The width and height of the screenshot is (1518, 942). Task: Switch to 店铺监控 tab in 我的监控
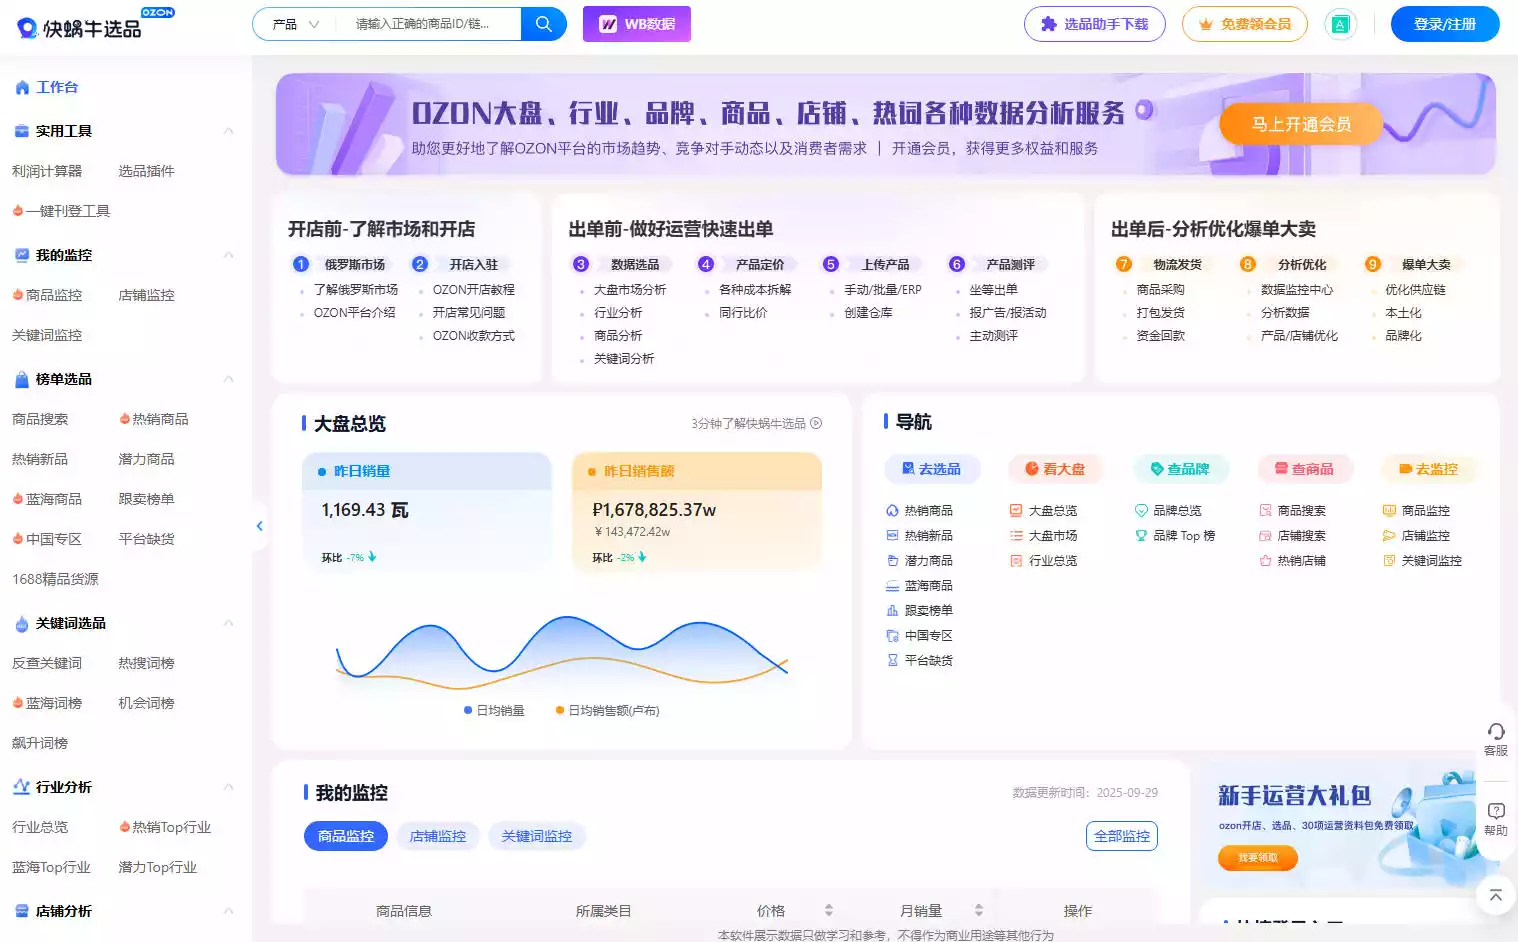click(438, 836)
